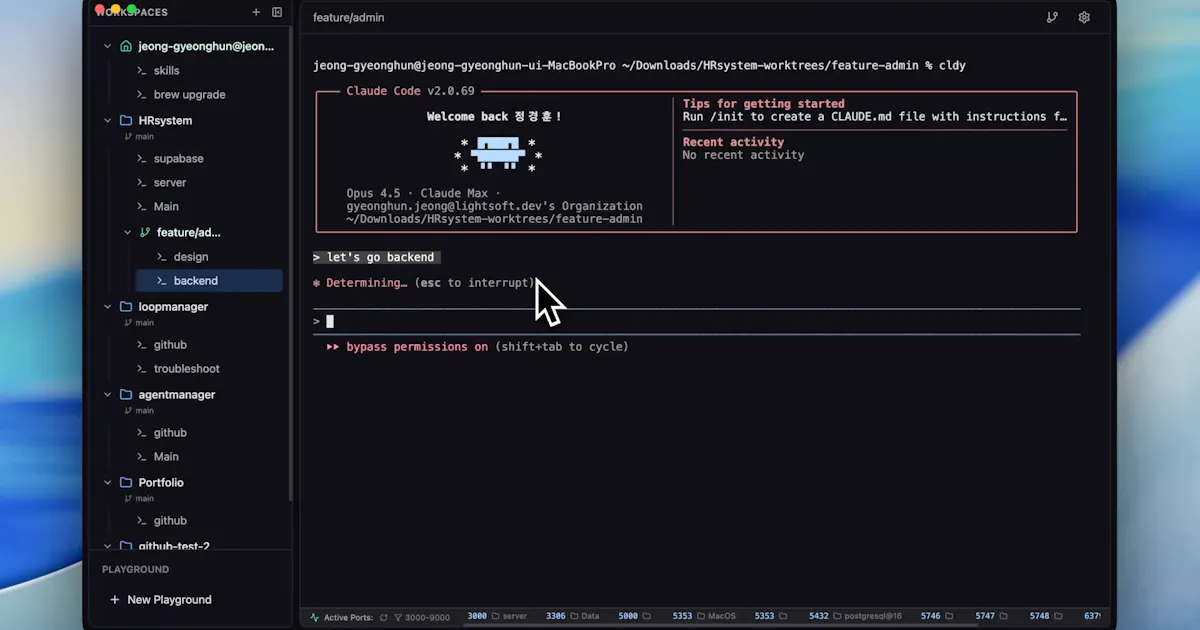Viewport: 1200px width, 630px height.
Task: Collapse agentmanager workspace chevron
Action: (108, 394)
